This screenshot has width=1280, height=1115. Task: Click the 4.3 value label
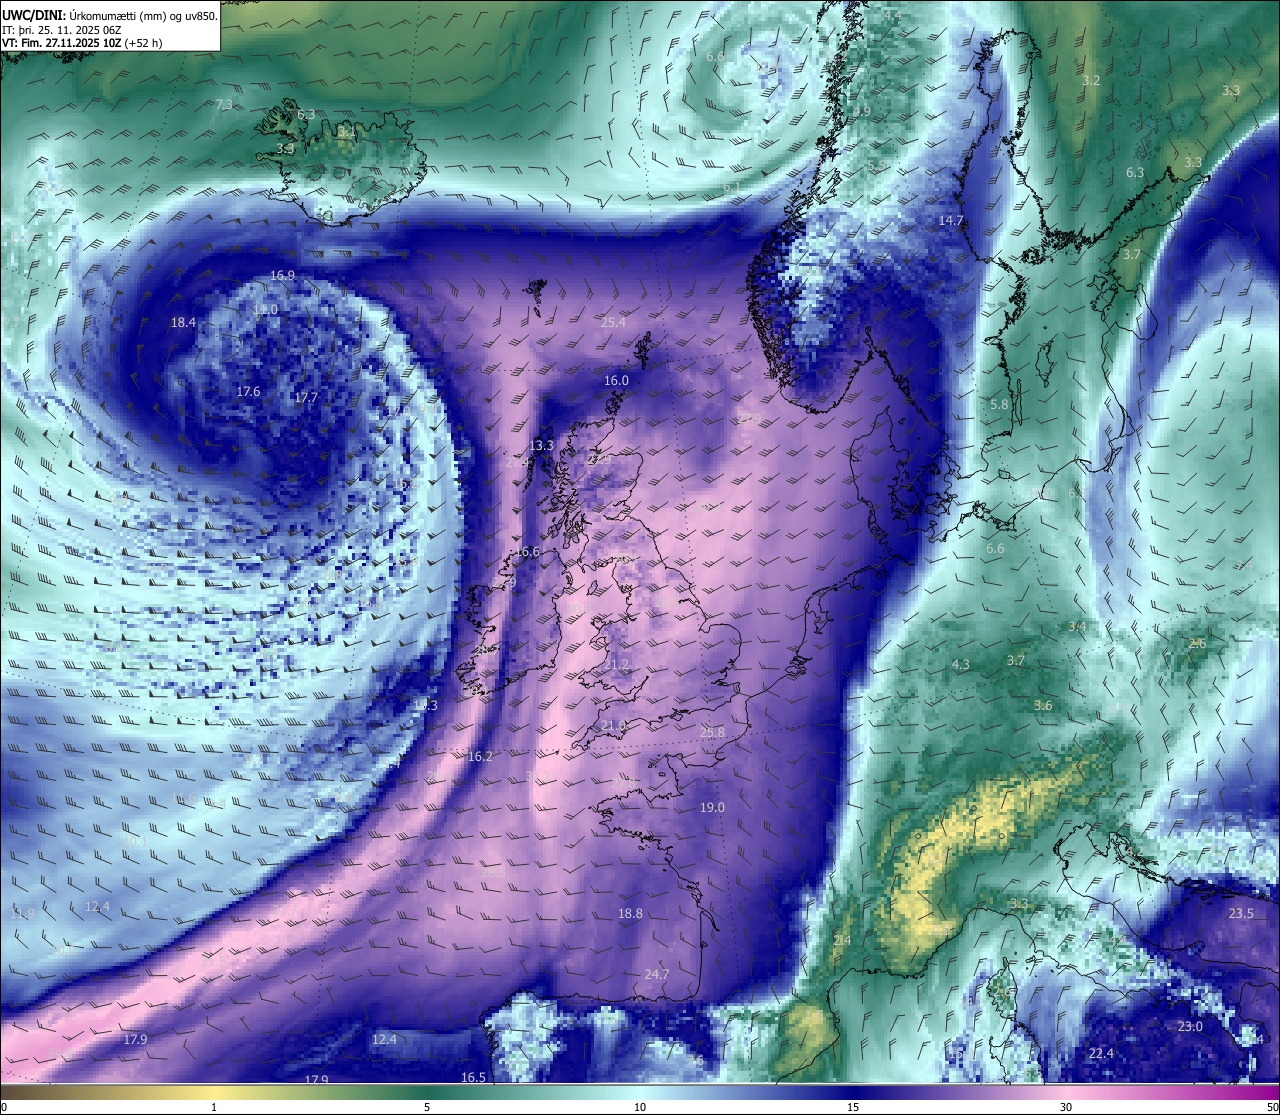point(961,664)
